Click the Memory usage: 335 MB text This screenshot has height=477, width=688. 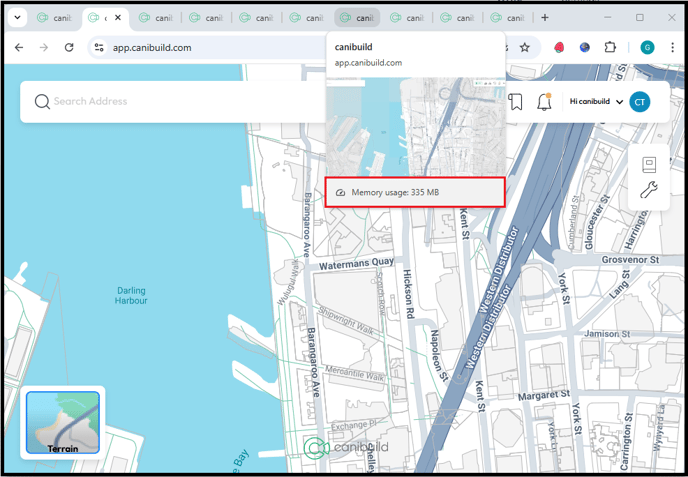pos(395,192)
